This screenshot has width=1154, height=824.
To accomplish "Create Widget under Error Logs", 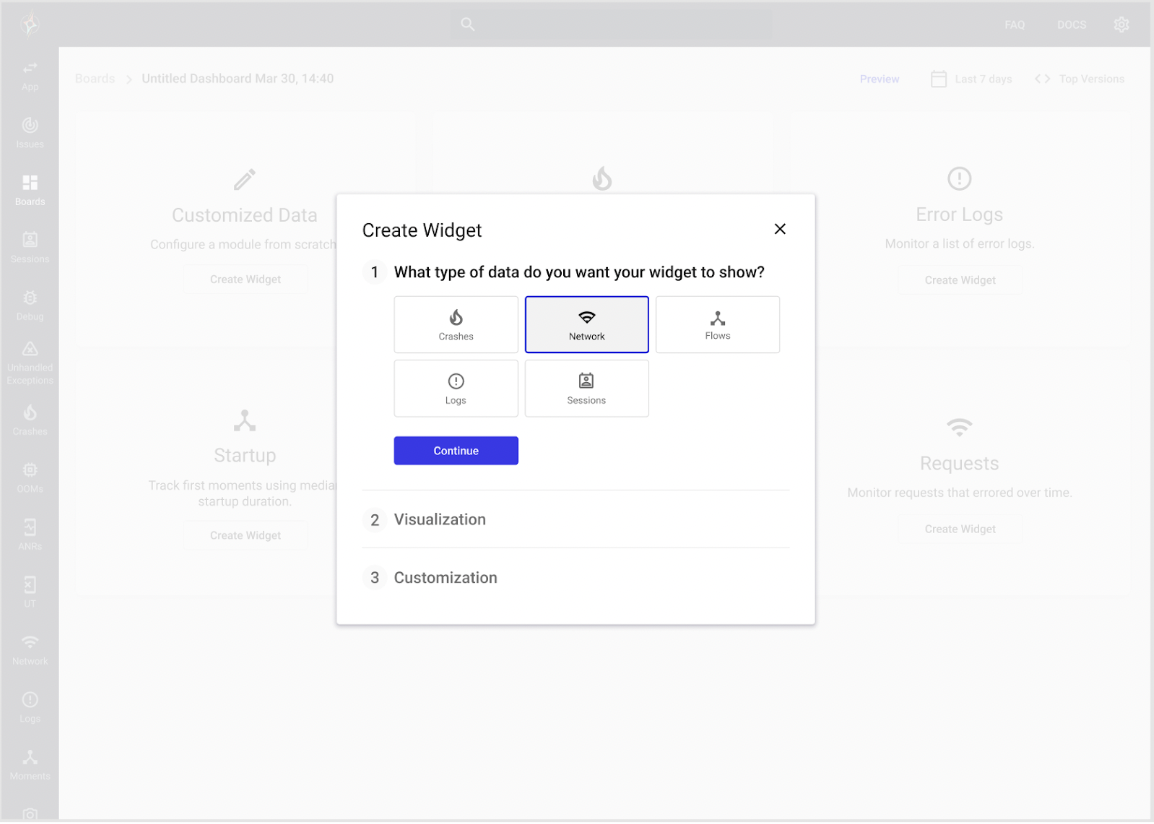I will click(960, 280).
